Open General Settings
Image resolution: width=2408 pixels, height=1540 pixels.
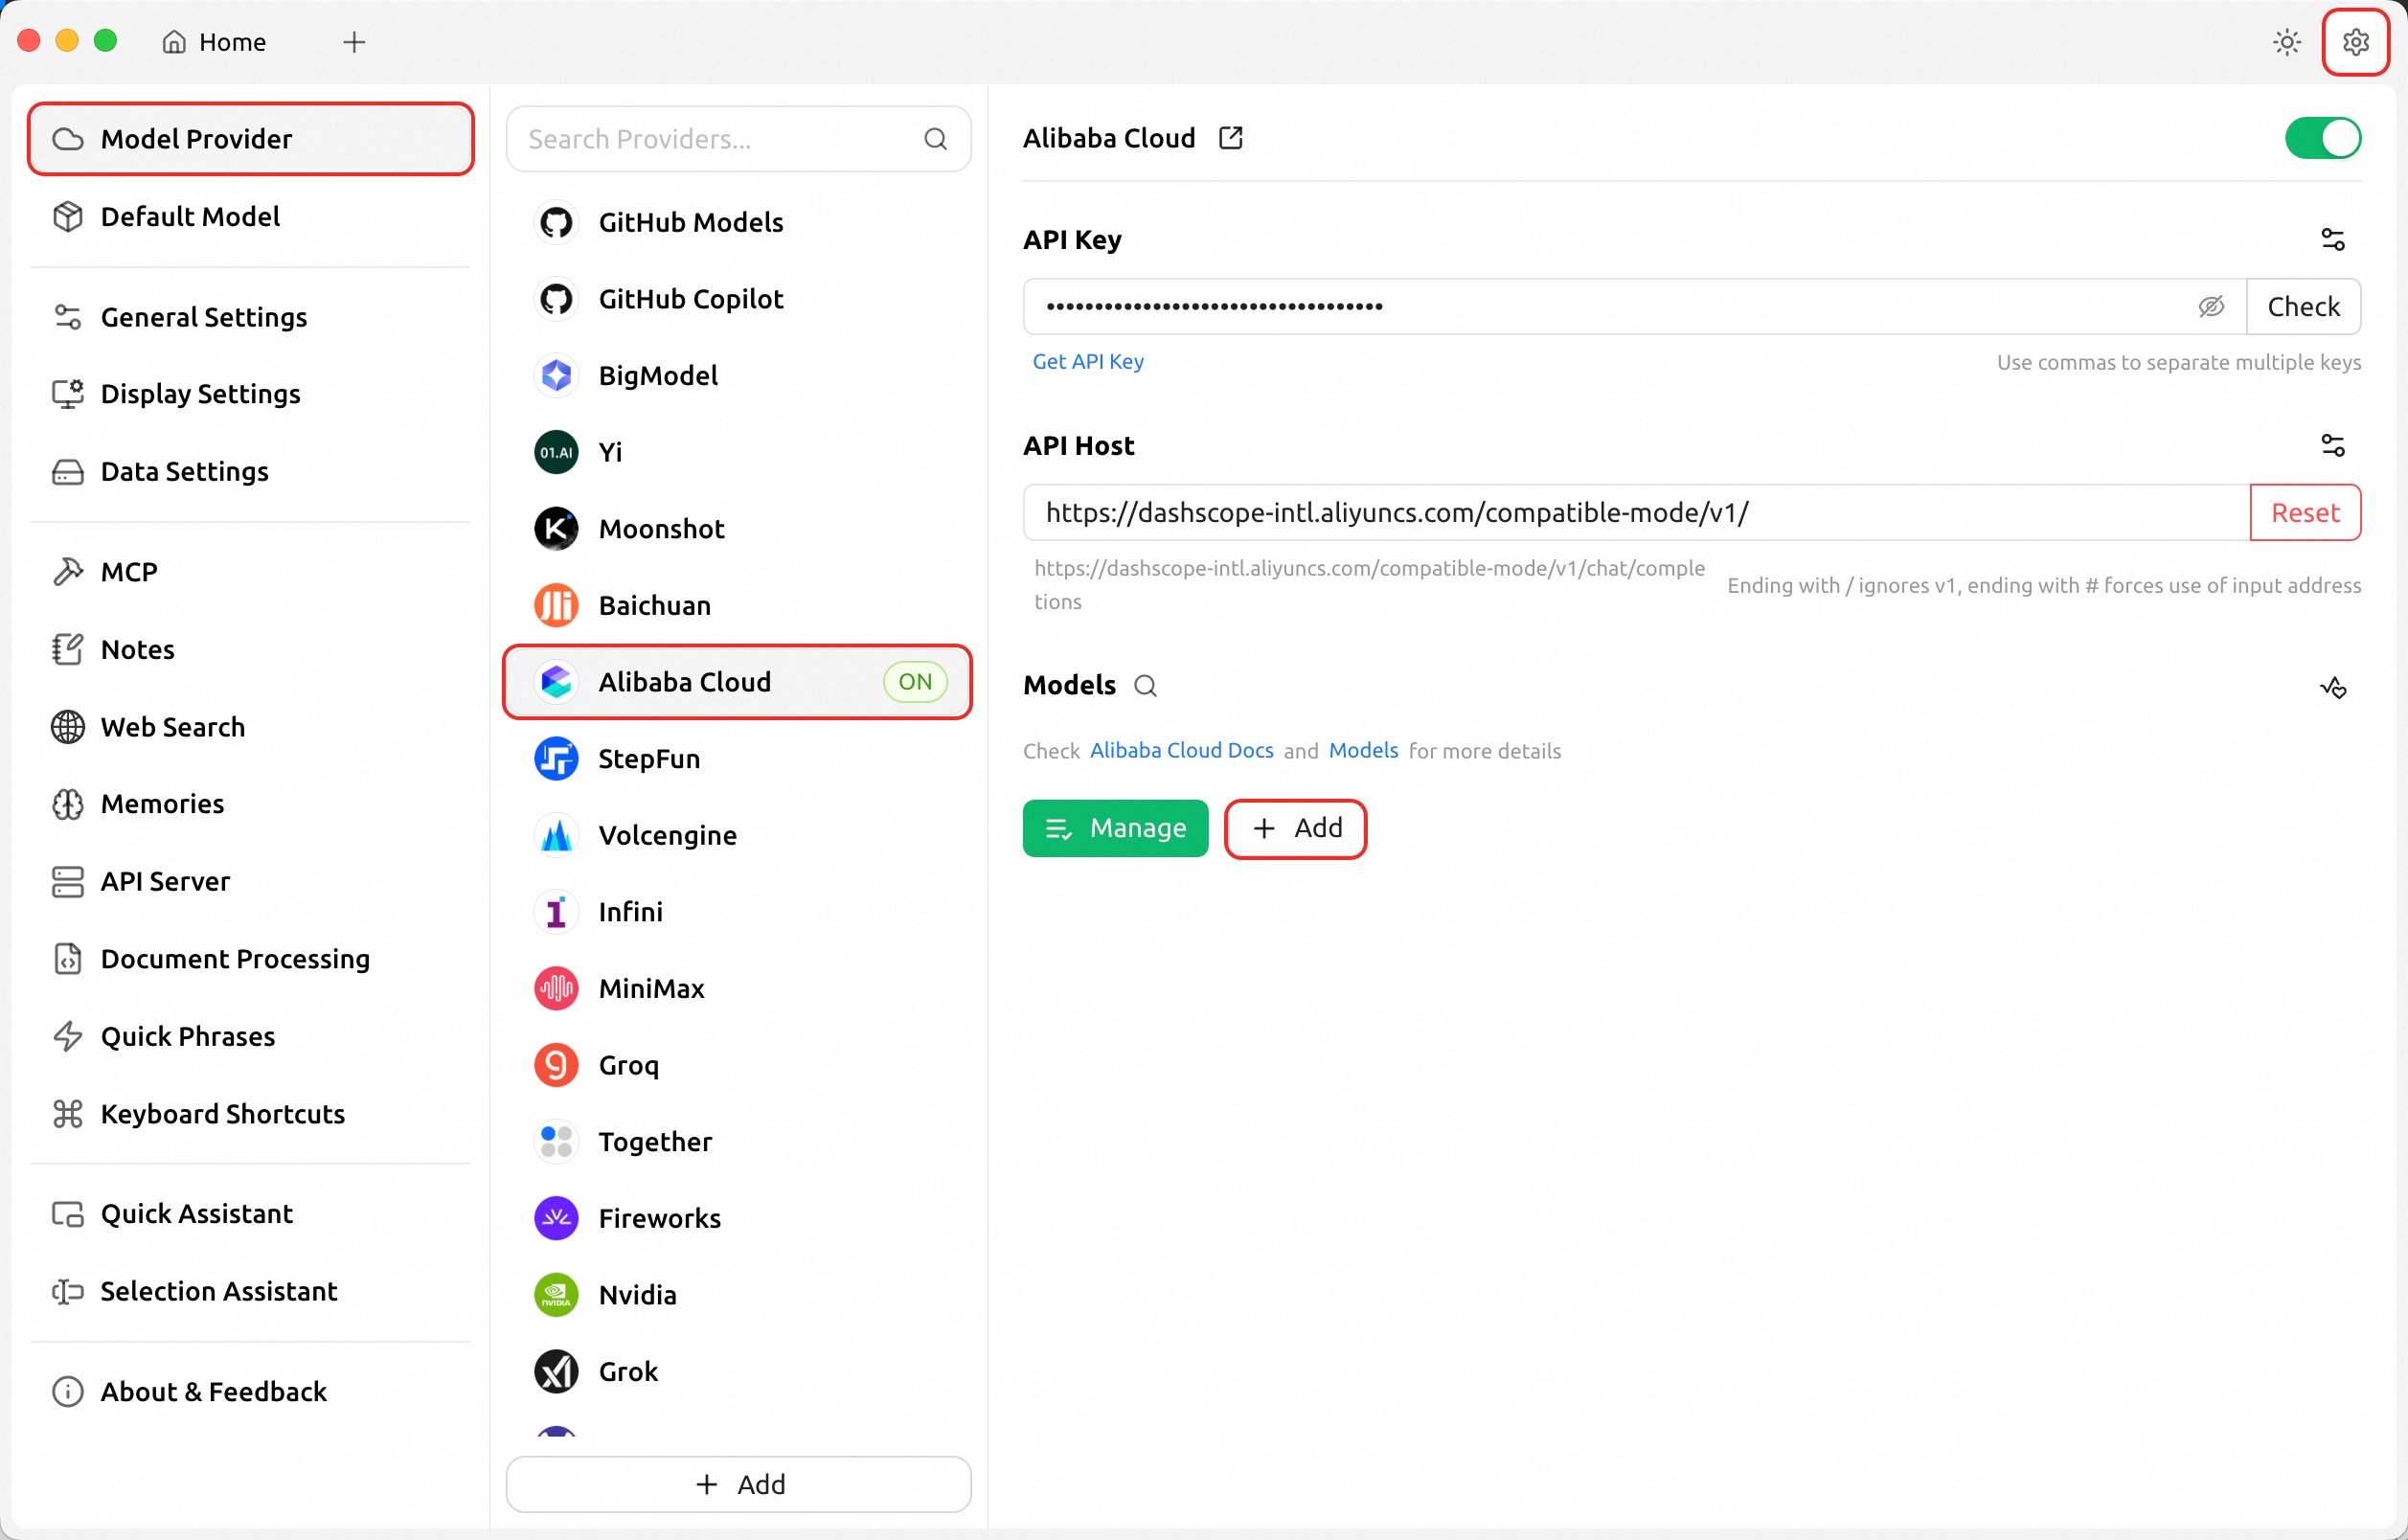coord(204,316)
